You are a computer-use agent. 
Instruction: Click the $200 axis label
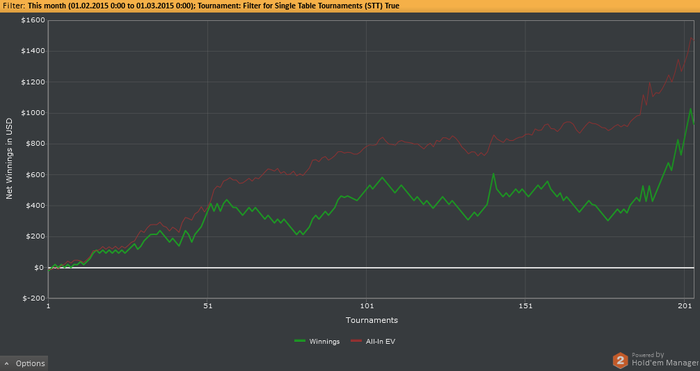pyautogui.click(x=35, y=237)
